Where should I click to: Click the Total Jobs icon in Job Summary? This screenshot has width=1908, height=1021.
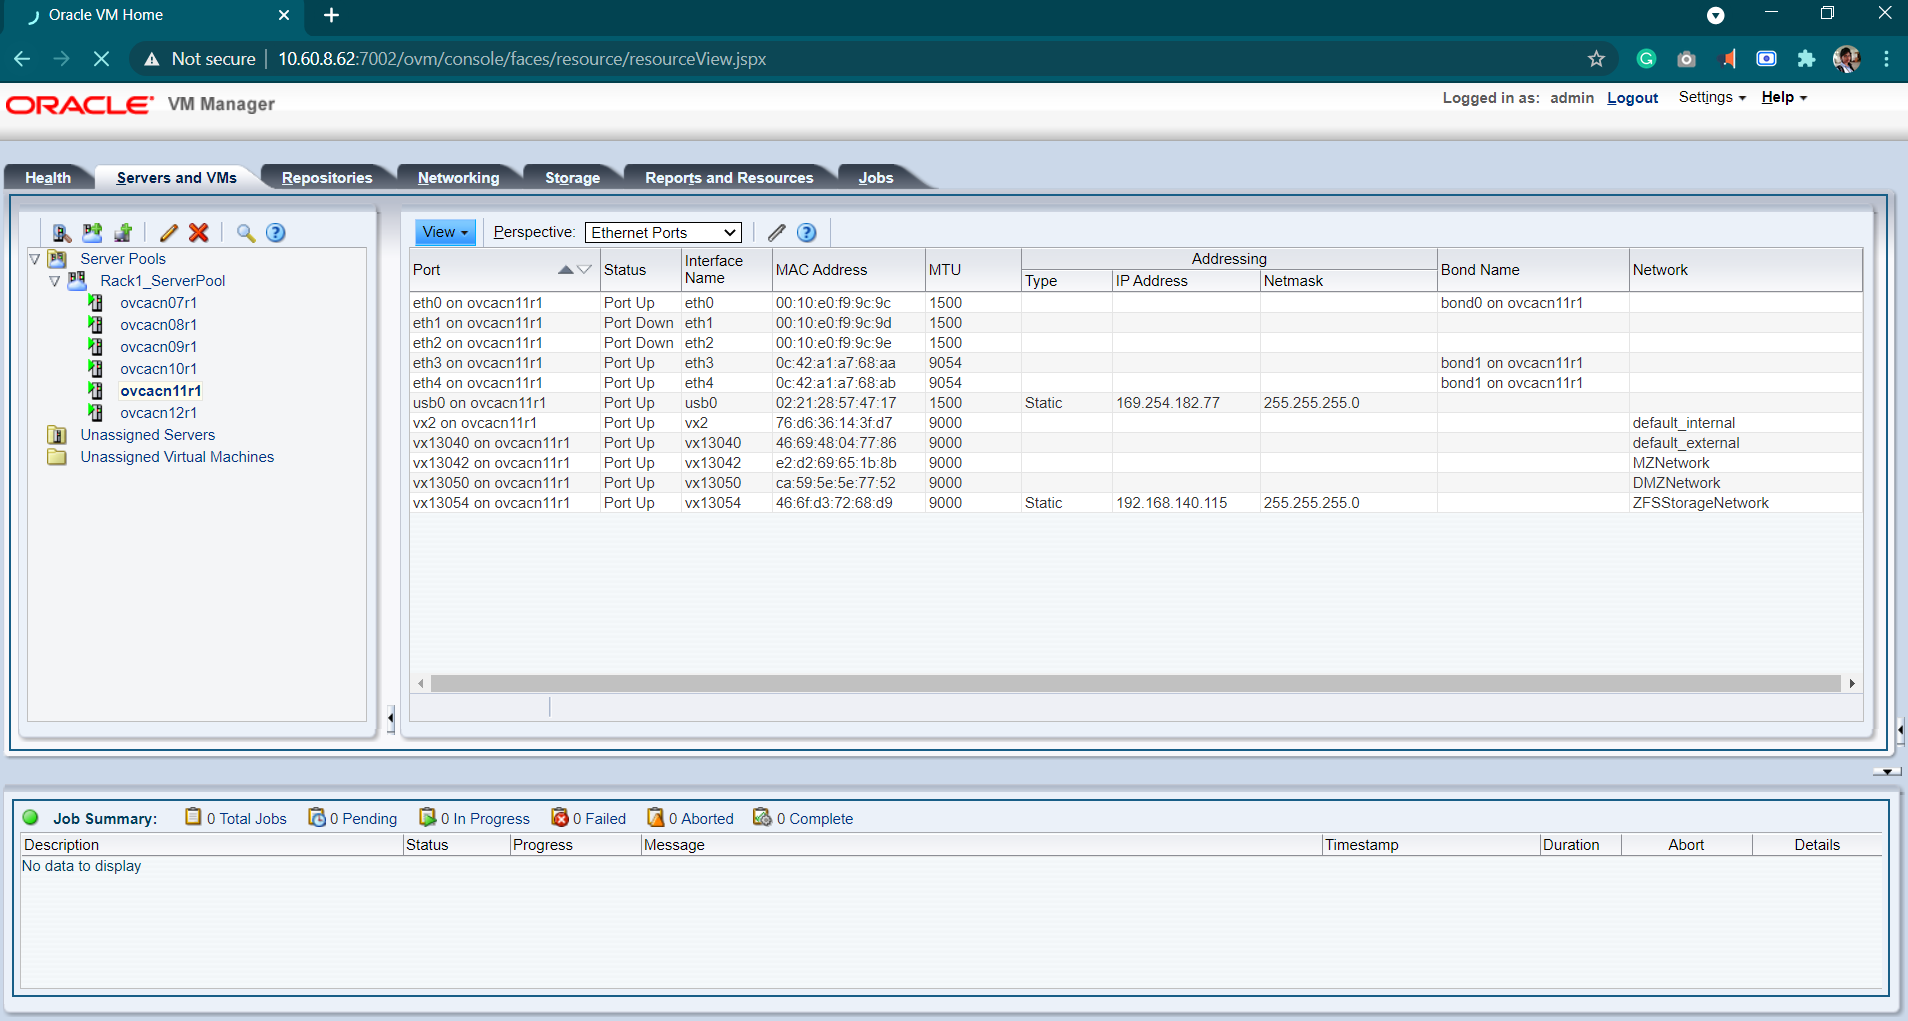193,817
